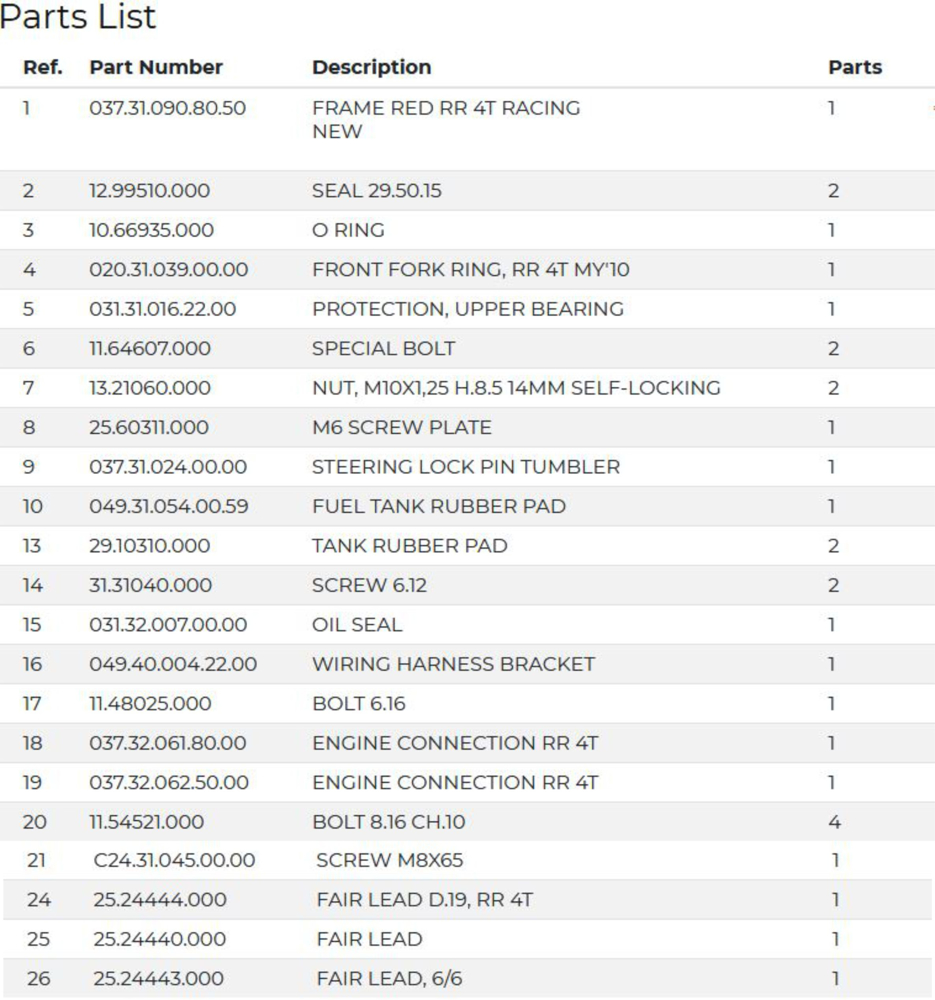
Task: Select the SCREW 6.12 description
Action: 369,585
